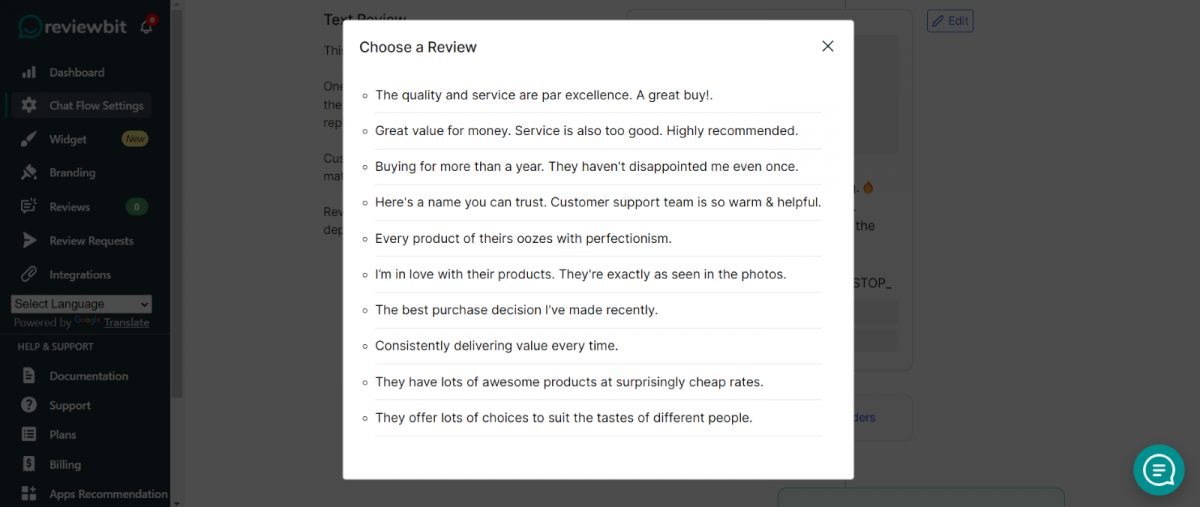Viewport: 1200px width, 507px height.
Task: Click the notification bell icon
Action: pyautogui.click(x=146, y=27)
